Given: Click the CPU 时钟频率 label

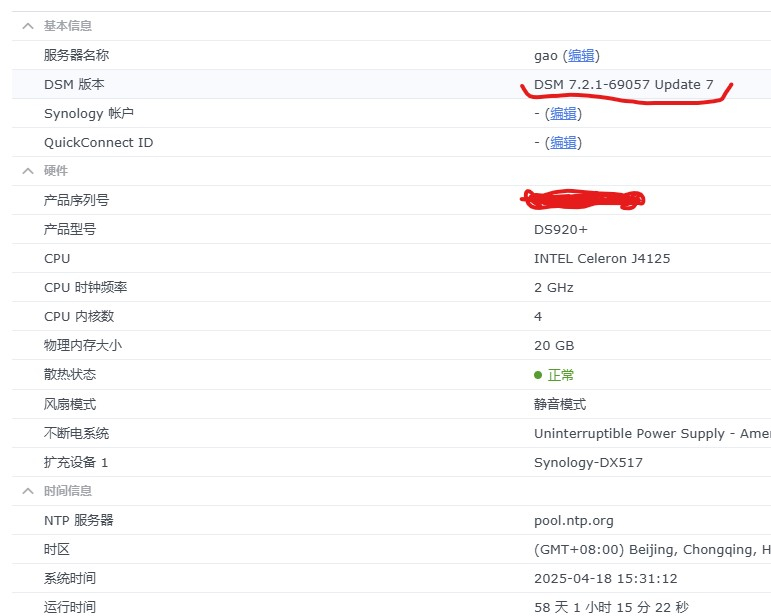Looking at the screenshot, I should [x=86, y=288].
